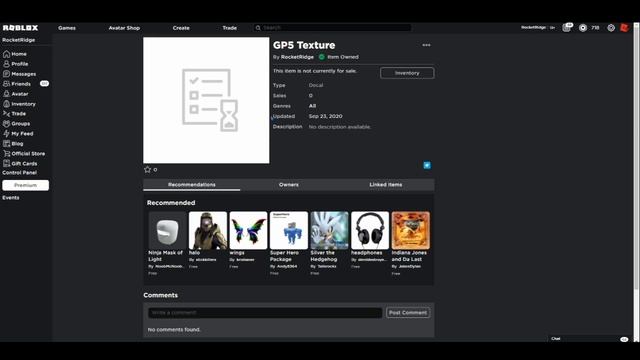
Task: Open Friends in the sidebar
Action: coord(17,84)
